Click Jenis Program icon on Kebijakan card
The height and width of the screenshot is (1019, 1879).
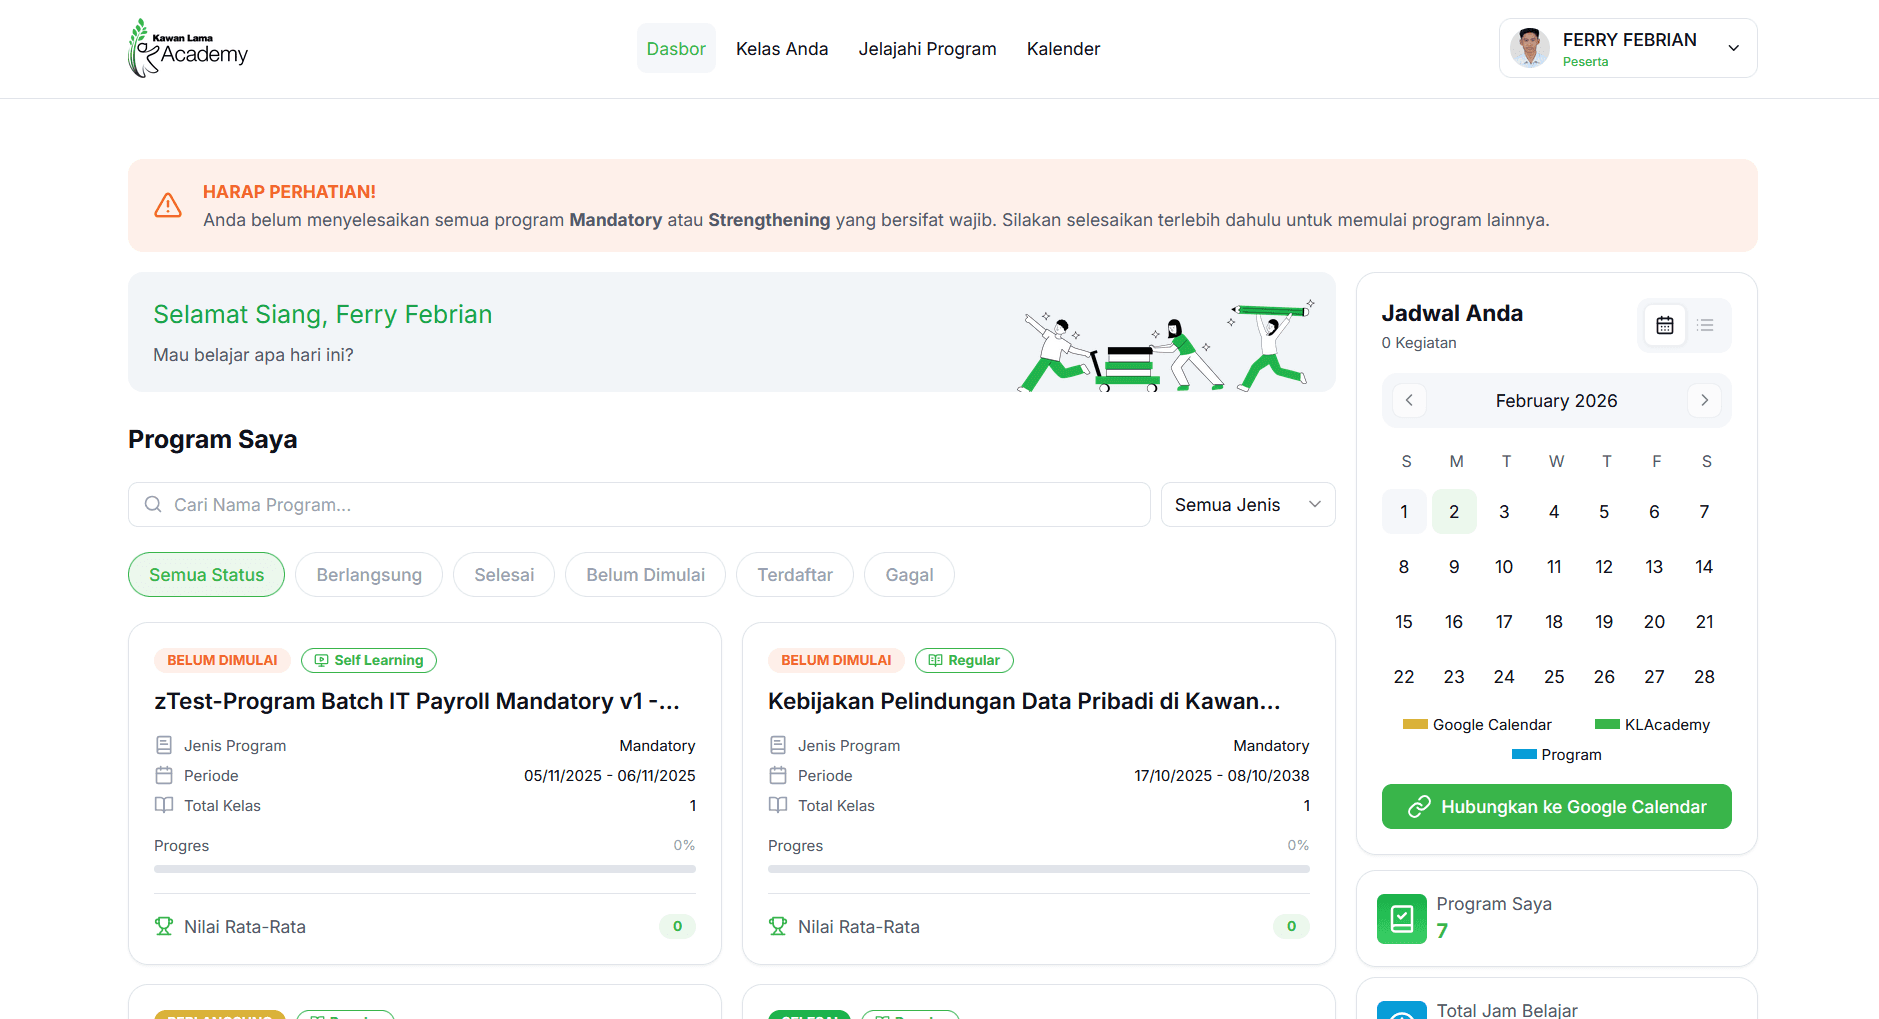778,745
